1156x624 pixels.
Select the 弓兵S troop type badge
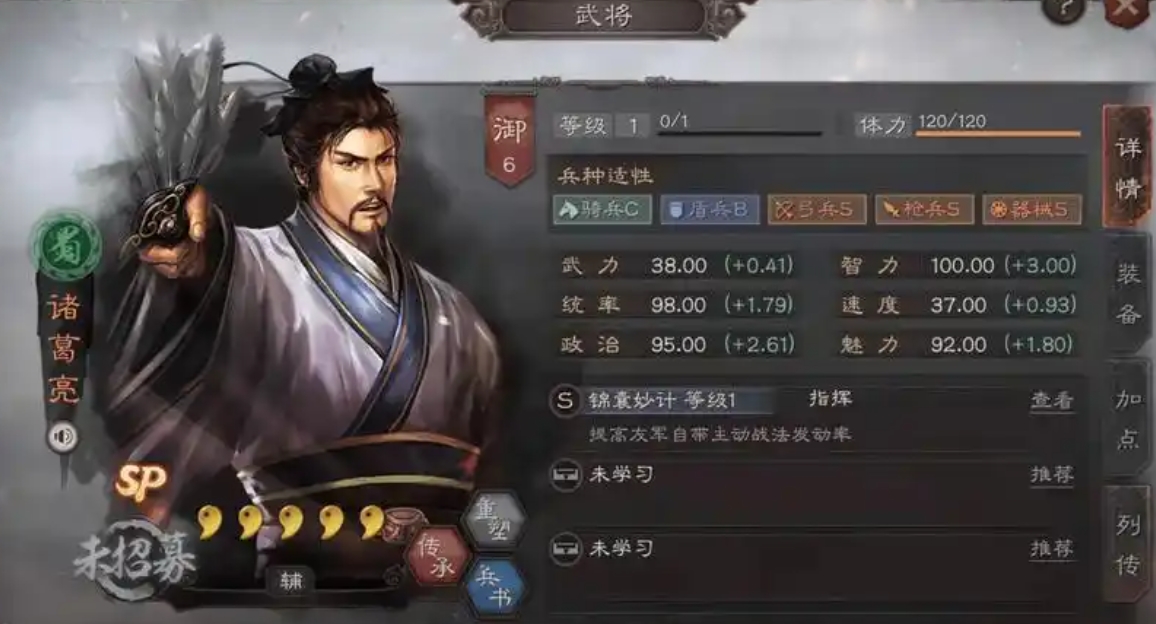(x=816, y=209)
